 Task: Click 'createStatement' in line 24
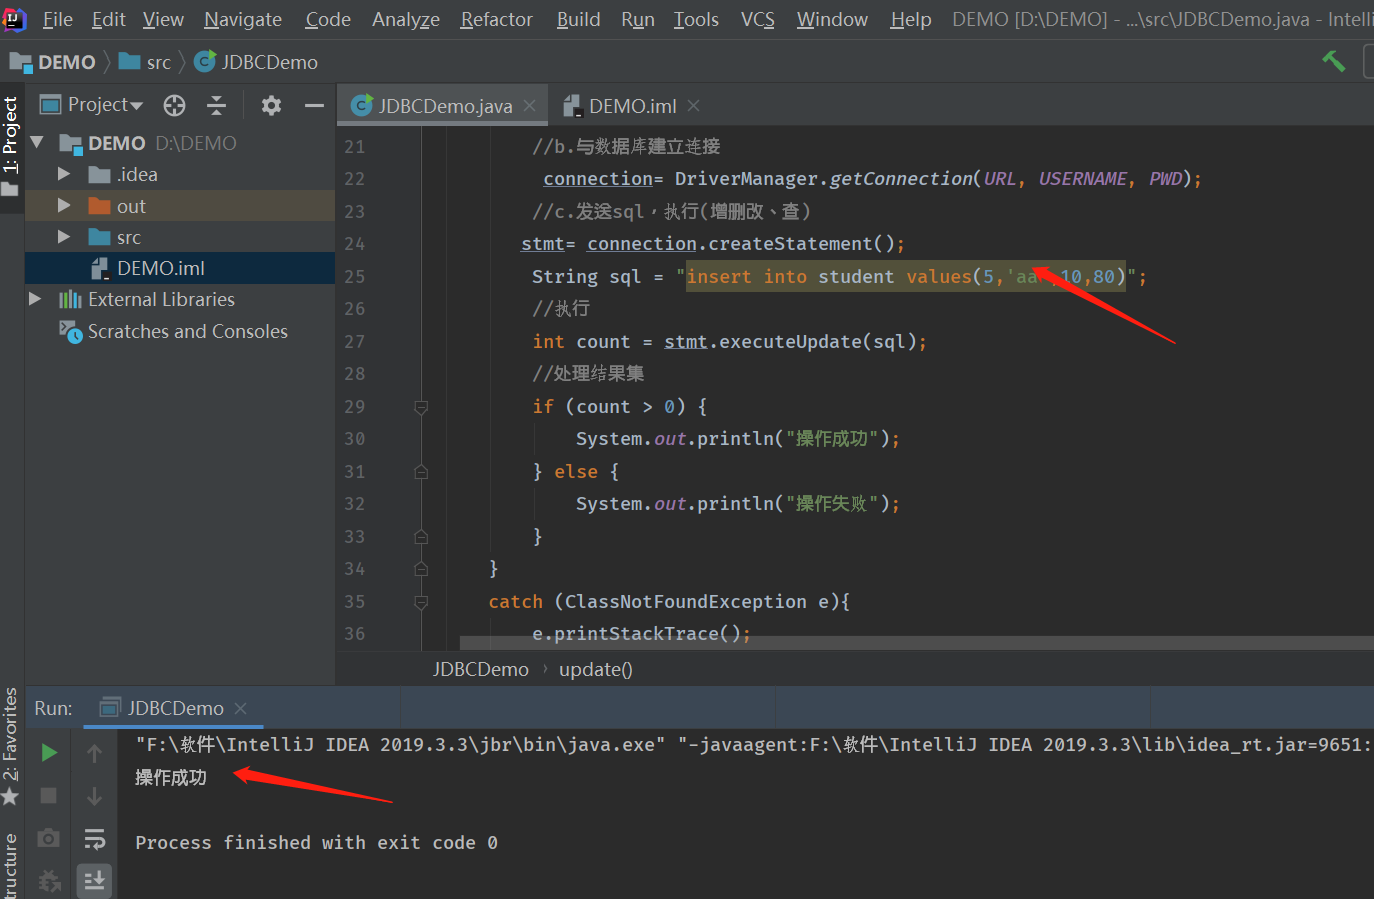(x=790, y=244)
